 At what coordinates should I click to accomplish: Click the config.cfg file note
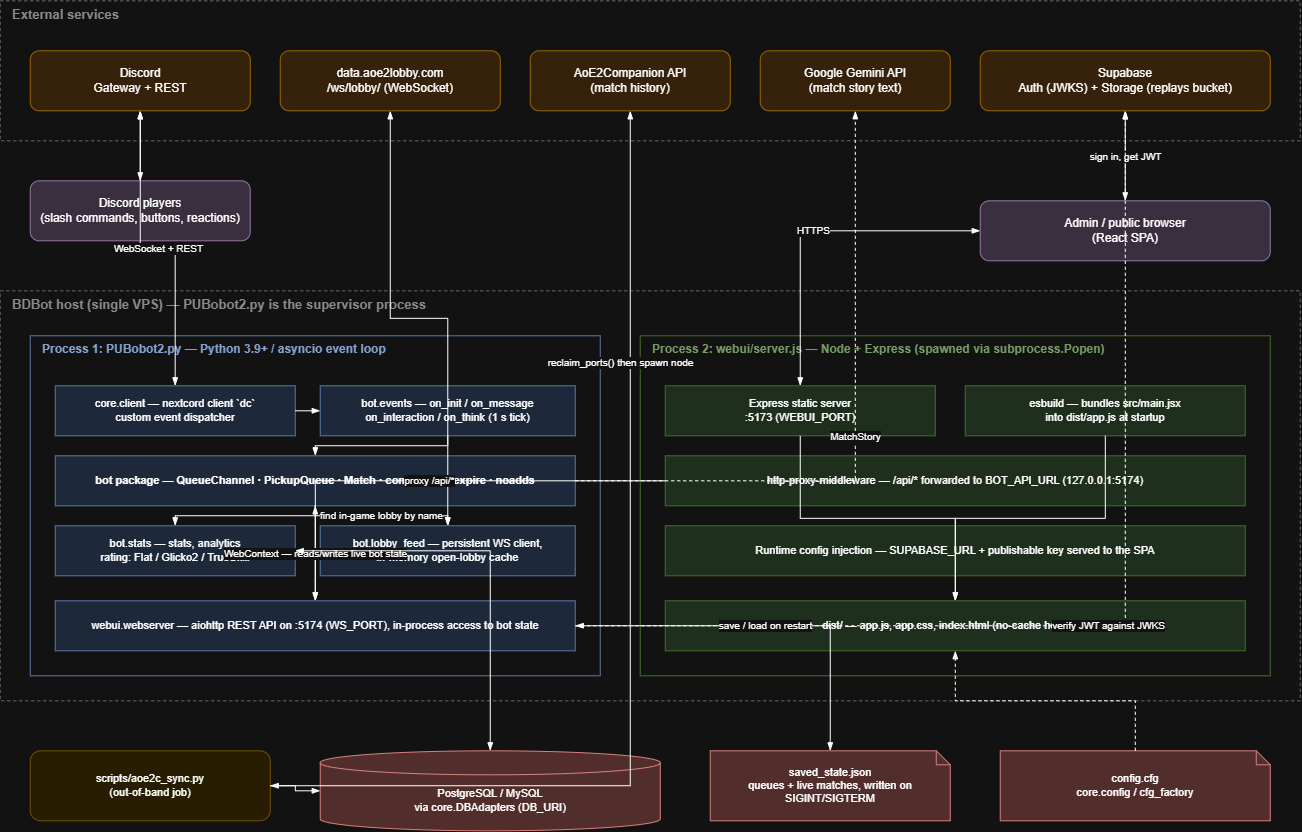(x=1135, y=785)
